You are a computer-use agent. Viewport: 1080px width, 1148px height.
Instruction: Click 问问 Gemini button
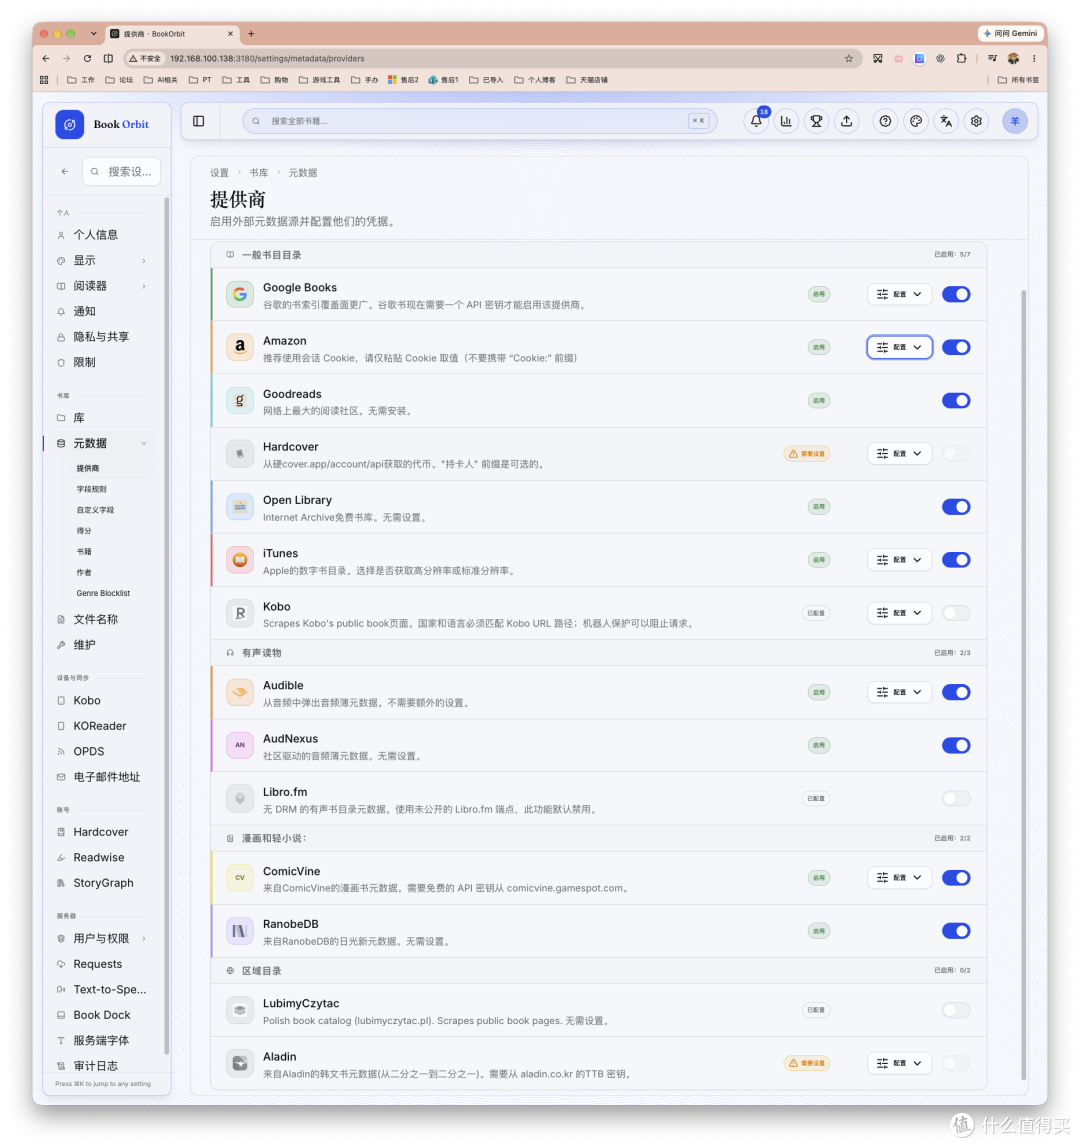point(1010,34)
